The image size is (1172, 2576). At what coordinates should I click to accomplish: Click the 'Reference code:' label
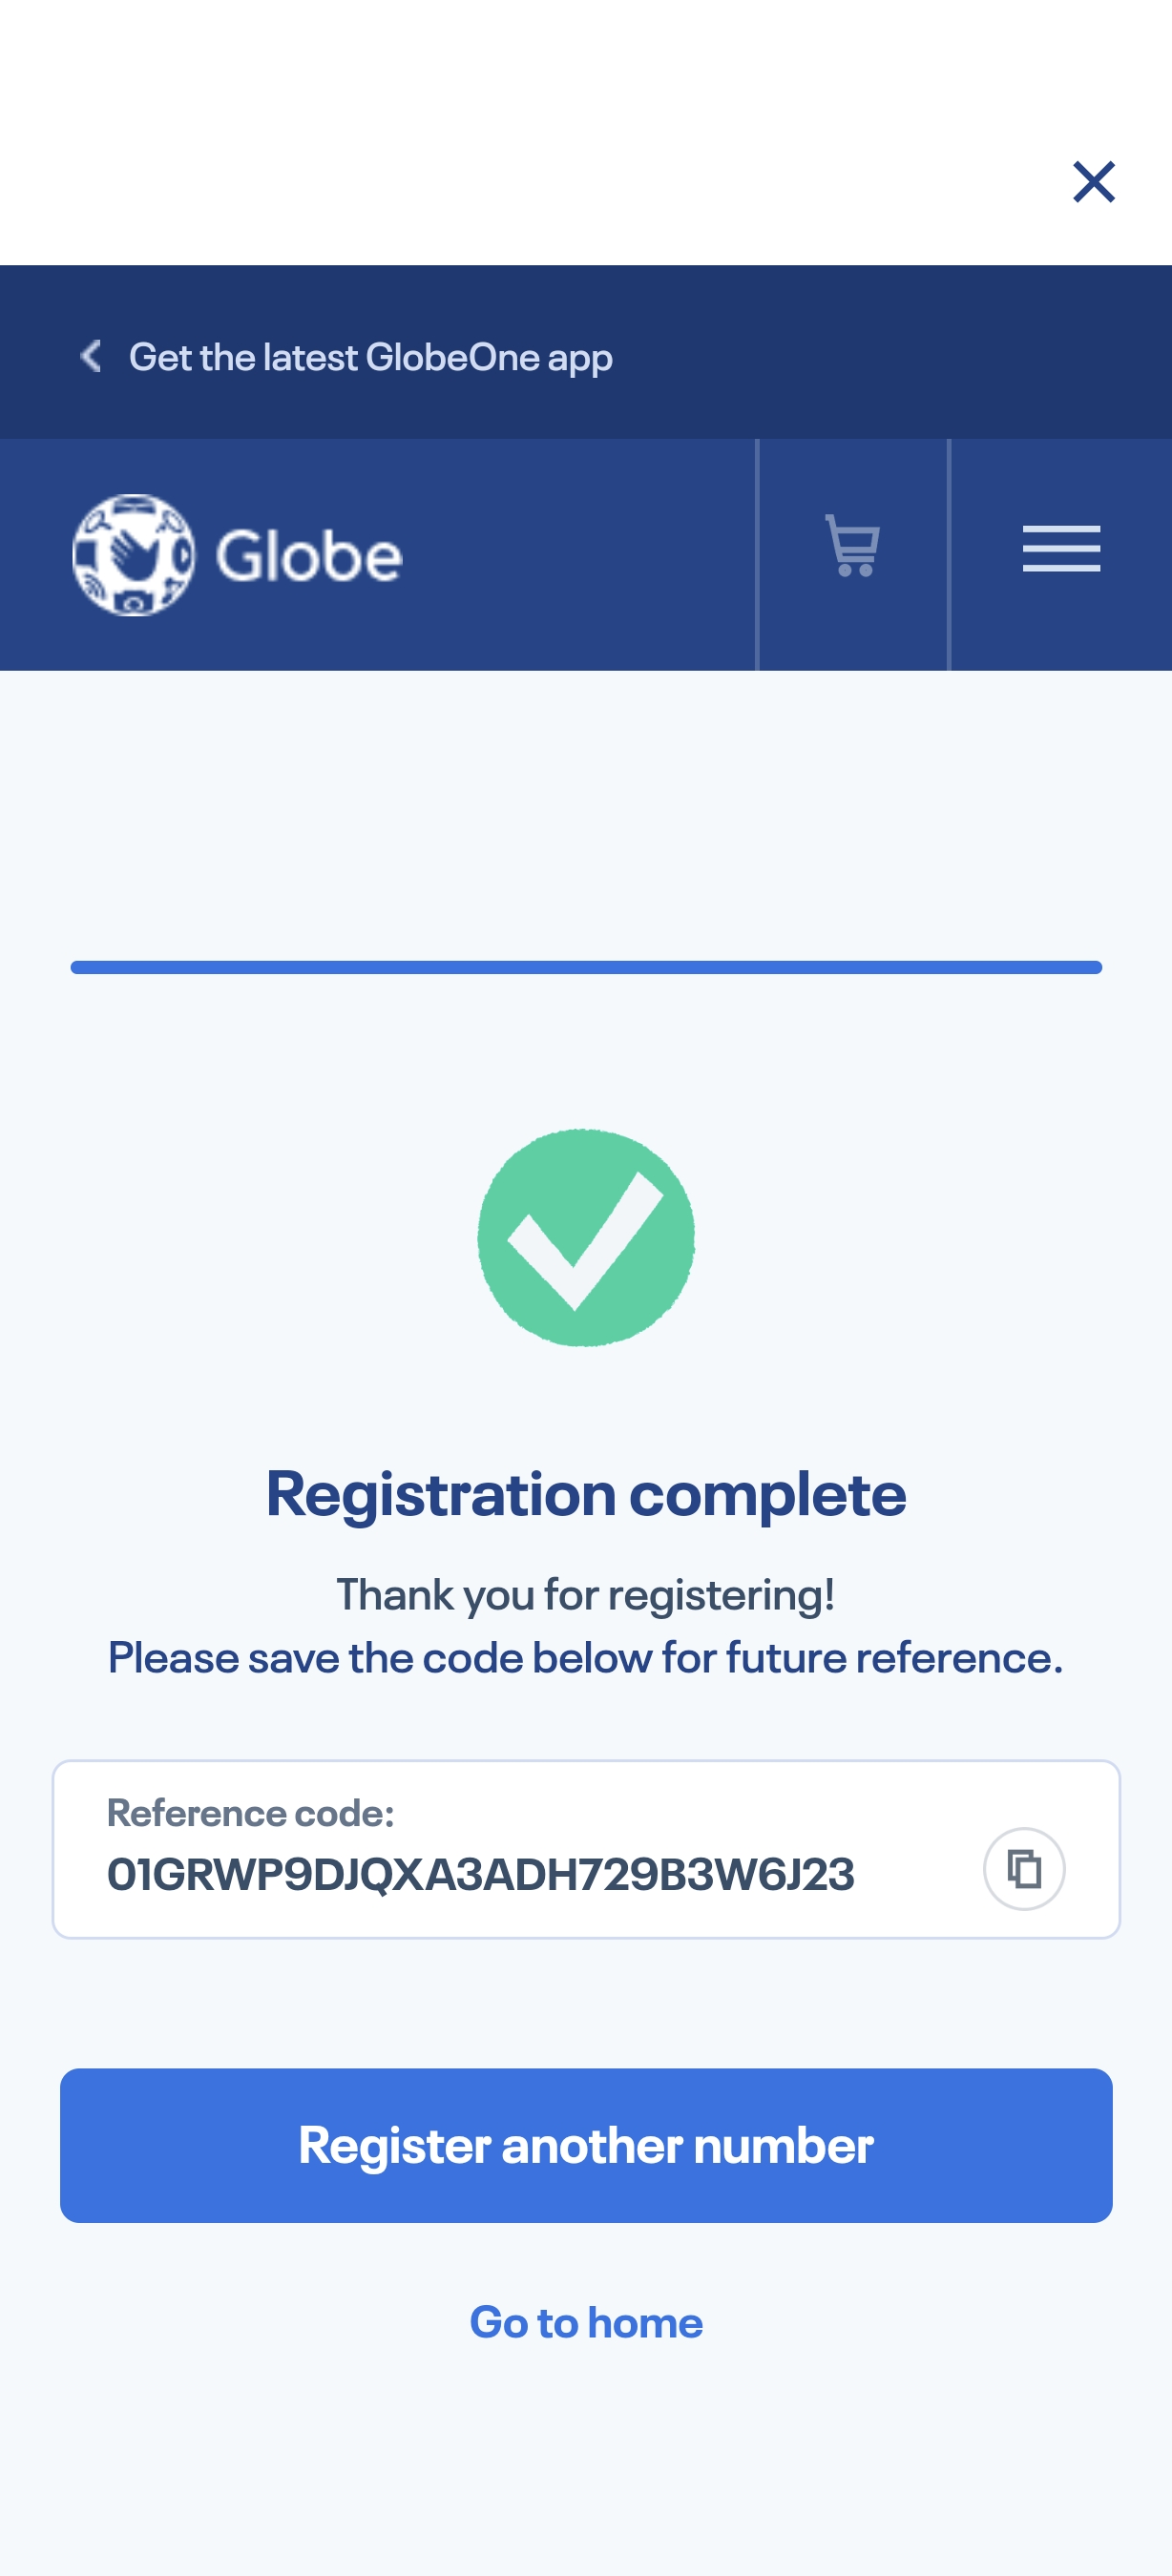click(251, 1813)
